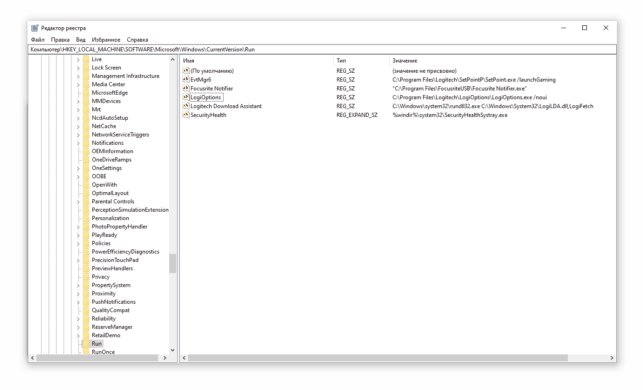Open the Избранное menu
This screenshot has width=643, height=390.
click(x=106, y=40)
